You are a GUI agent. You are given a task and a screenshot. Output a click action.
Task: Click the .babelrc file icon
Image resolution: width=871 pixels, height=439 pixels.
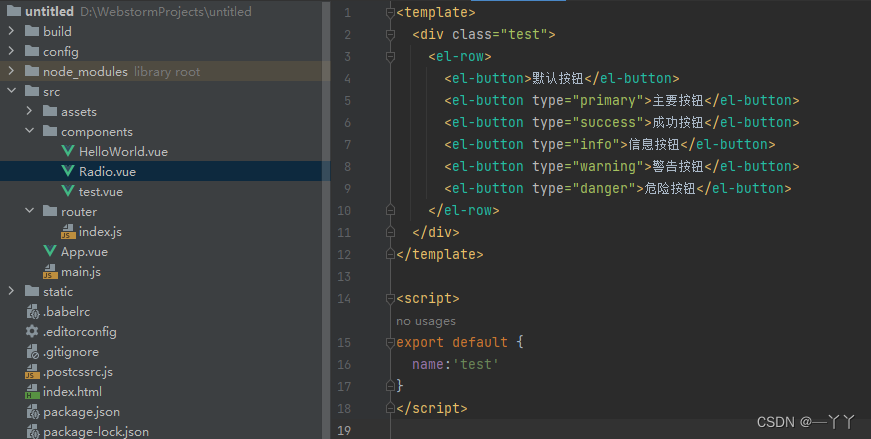[32, 312]
